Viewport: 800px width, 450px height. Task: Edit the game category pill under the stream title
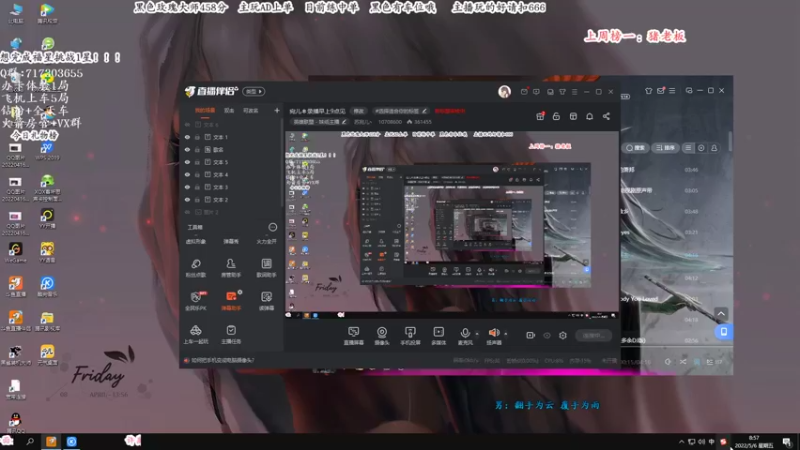click(320, 122)
